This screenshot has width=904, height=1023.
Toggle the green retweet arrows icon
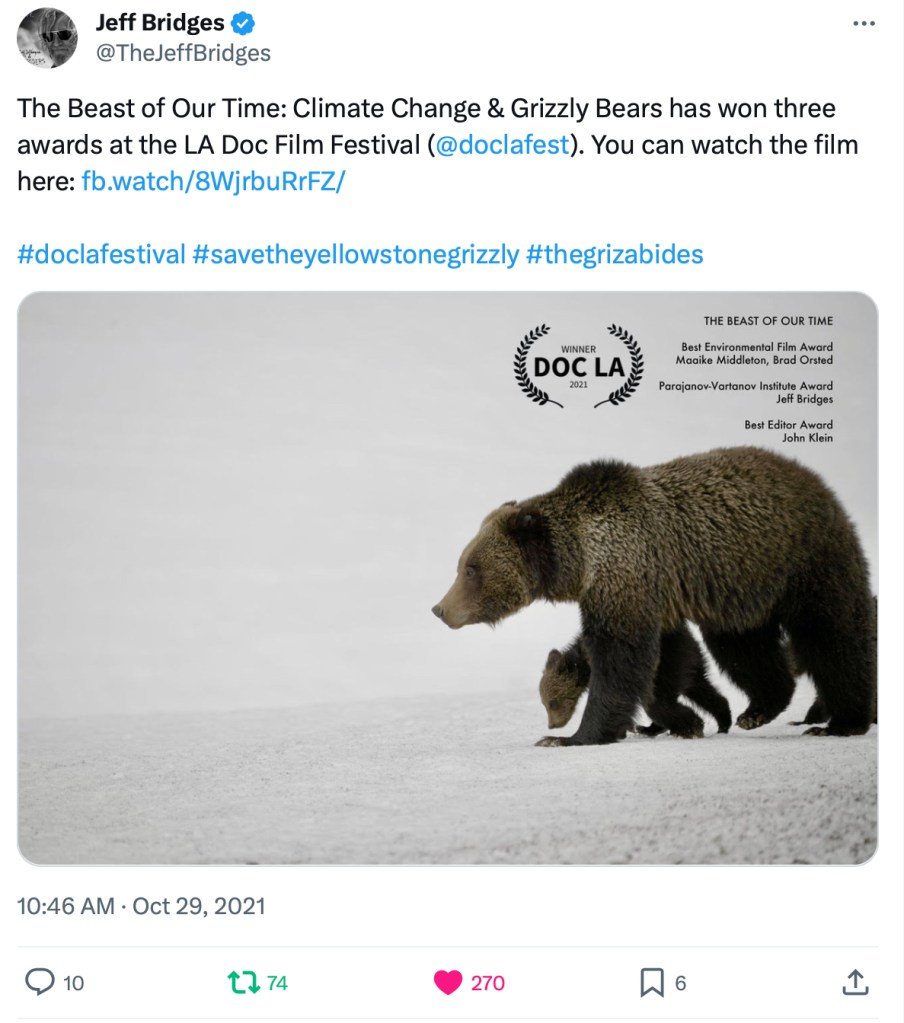[x=244, y=983]
